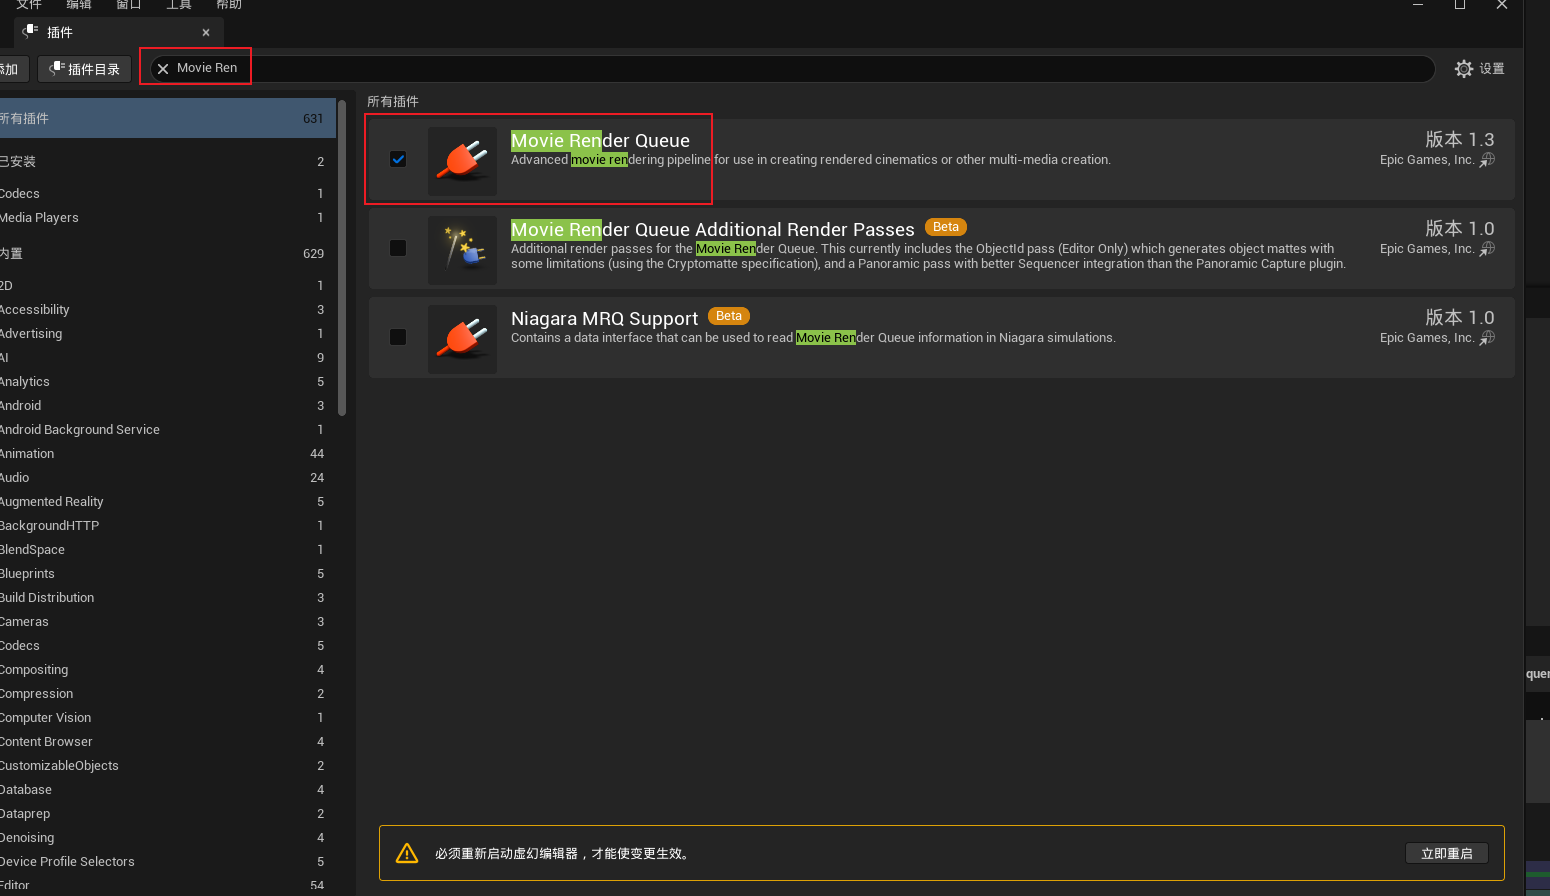Click the Additional Render Passes plugin icon
Screen dimensions: 1550x896
point(462,249)
